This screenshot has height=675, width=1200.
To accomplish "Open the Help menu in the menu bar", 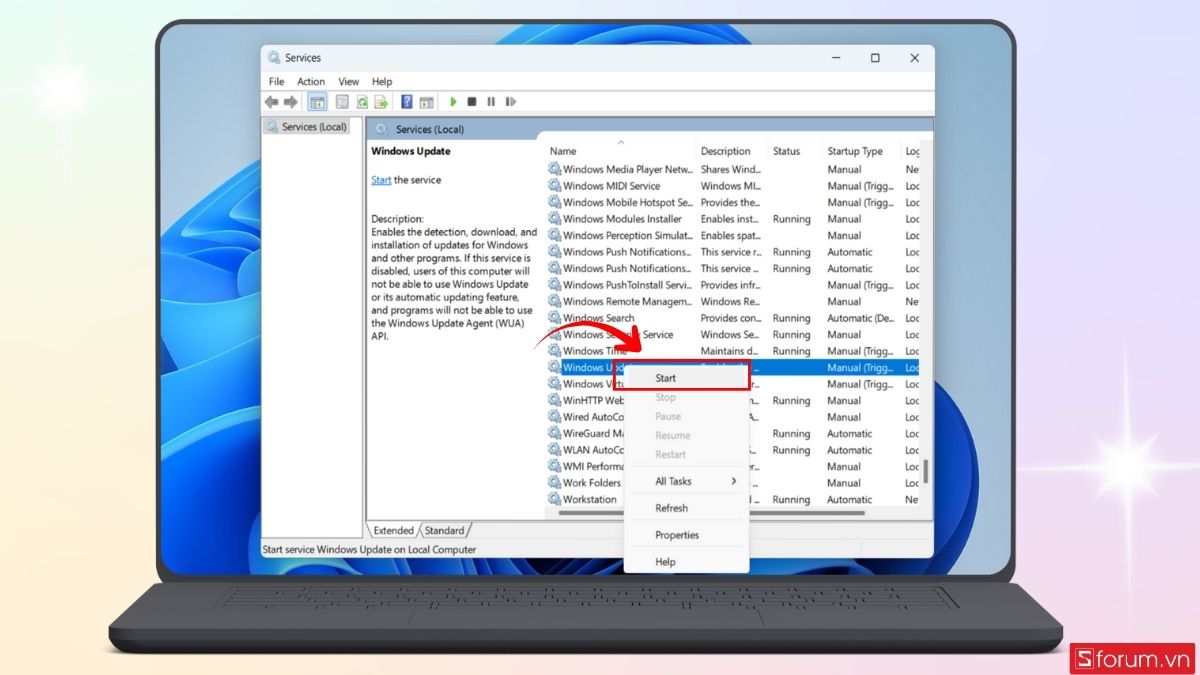I will click(x=382, y=81).
